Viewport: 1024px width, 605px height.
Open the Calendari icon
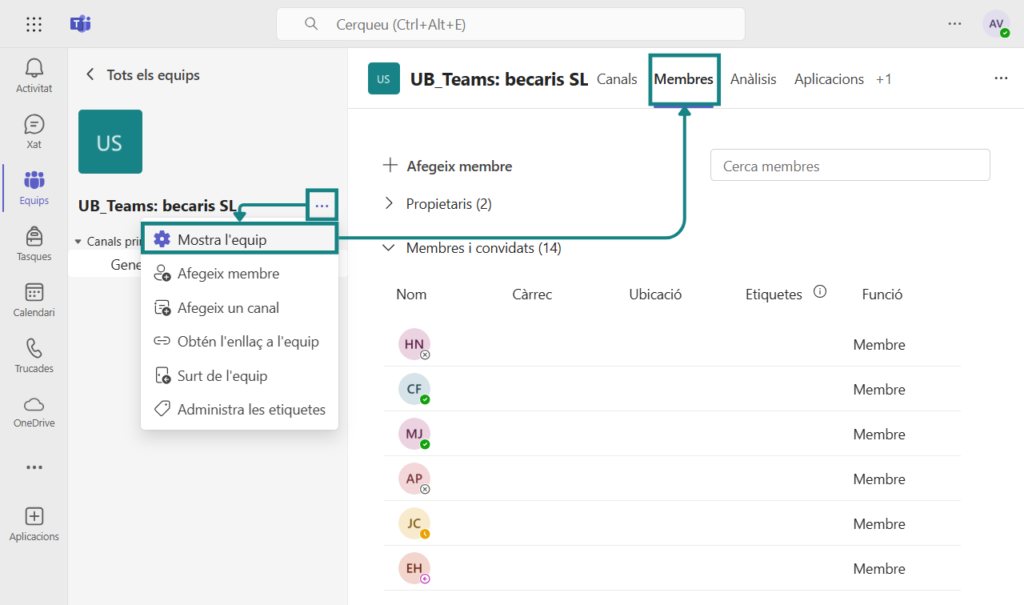pyautogui.click(x=34, y=293)
